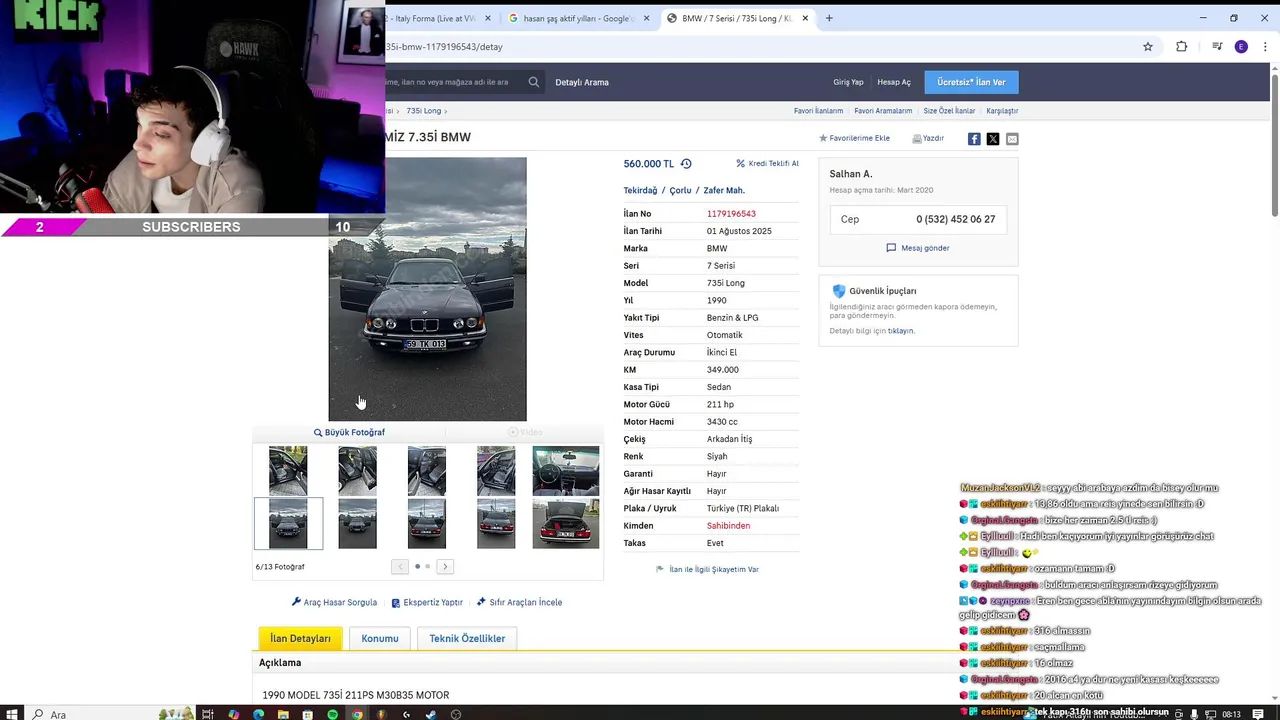Open Spotify from the taskbar
Viewport: 1280px width, 720px height.
pos(332,714)
